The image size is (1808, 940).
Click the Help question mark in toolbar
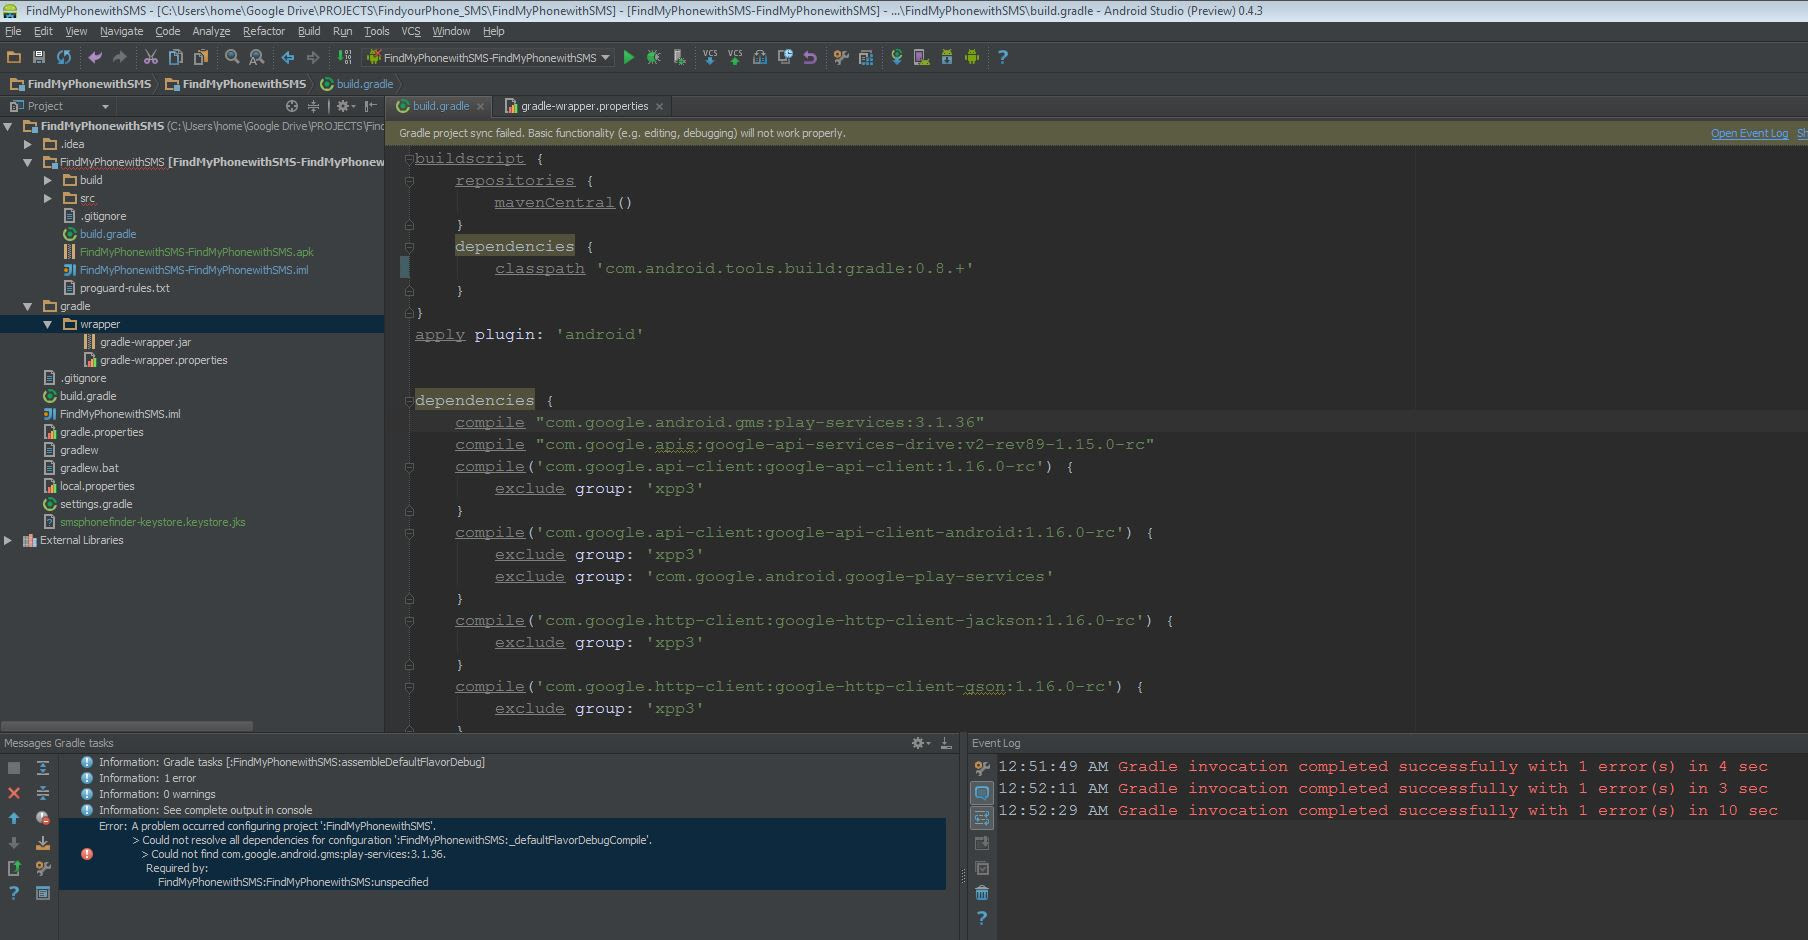(x=1003, y=57)
